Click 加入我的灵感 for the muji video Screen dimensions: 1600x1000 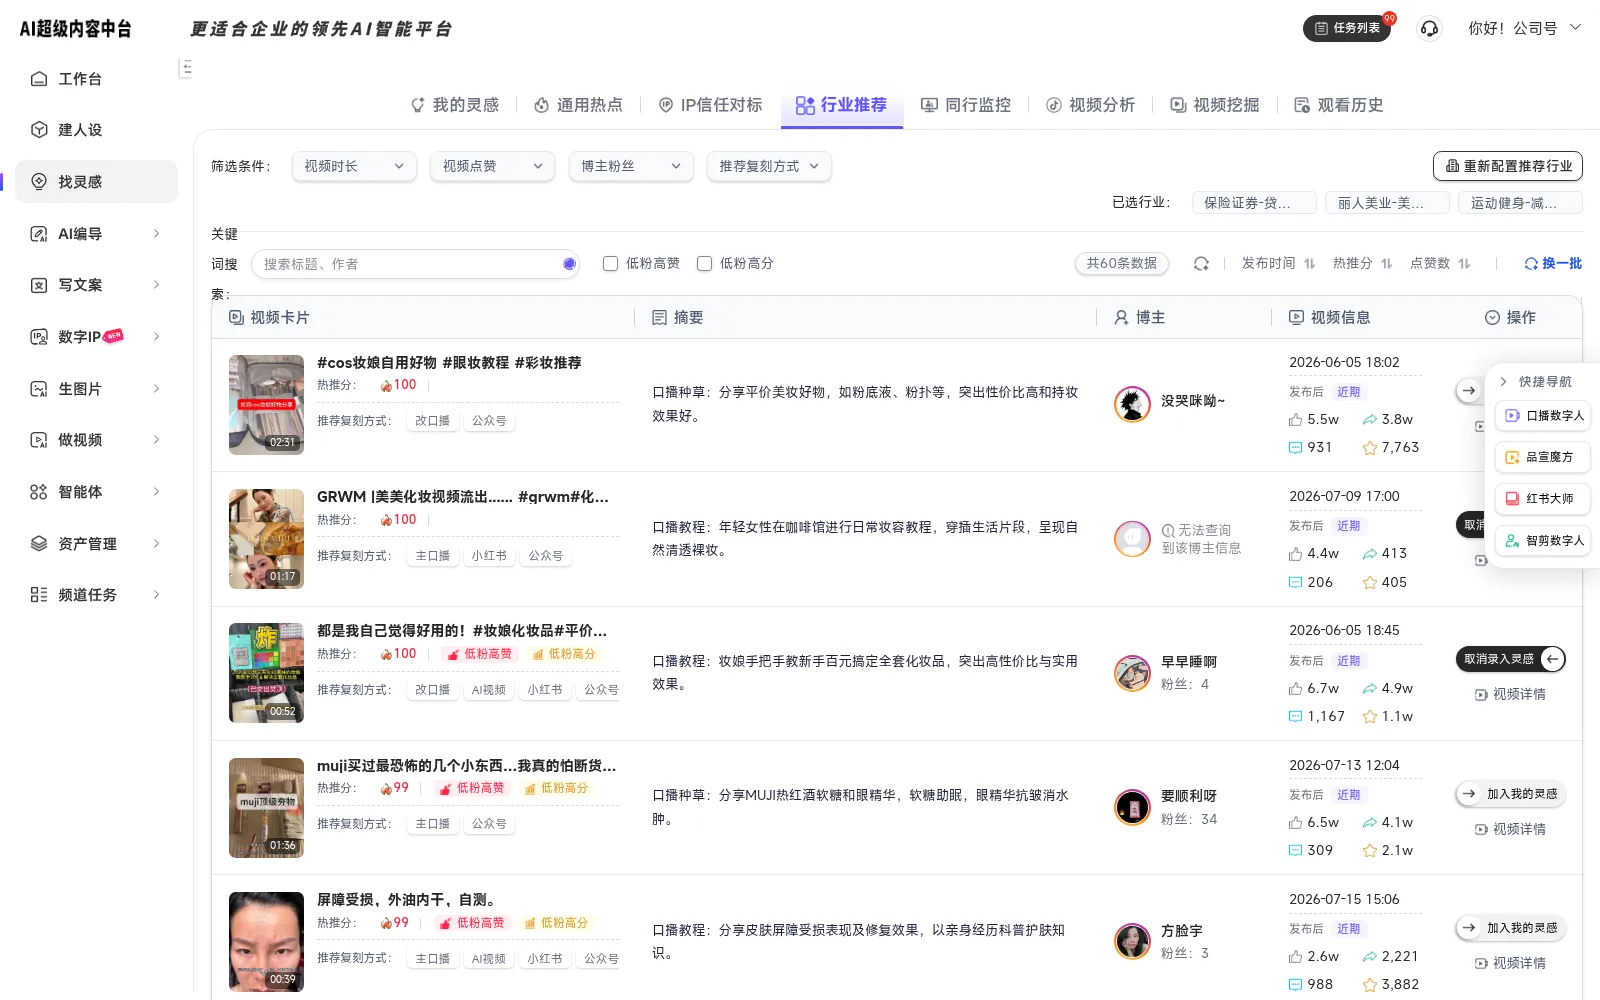click(1510, 794)
